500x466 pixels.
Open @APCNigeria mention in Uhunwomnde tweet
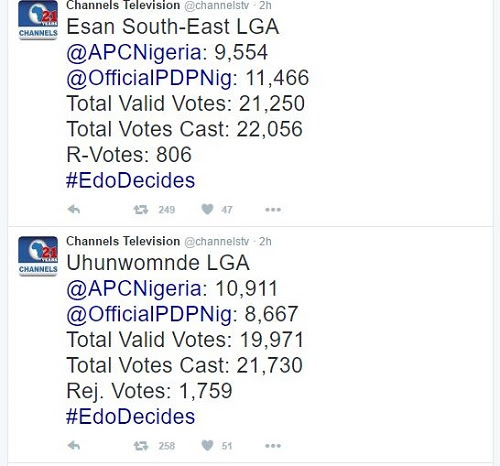(x=134, y=289)
